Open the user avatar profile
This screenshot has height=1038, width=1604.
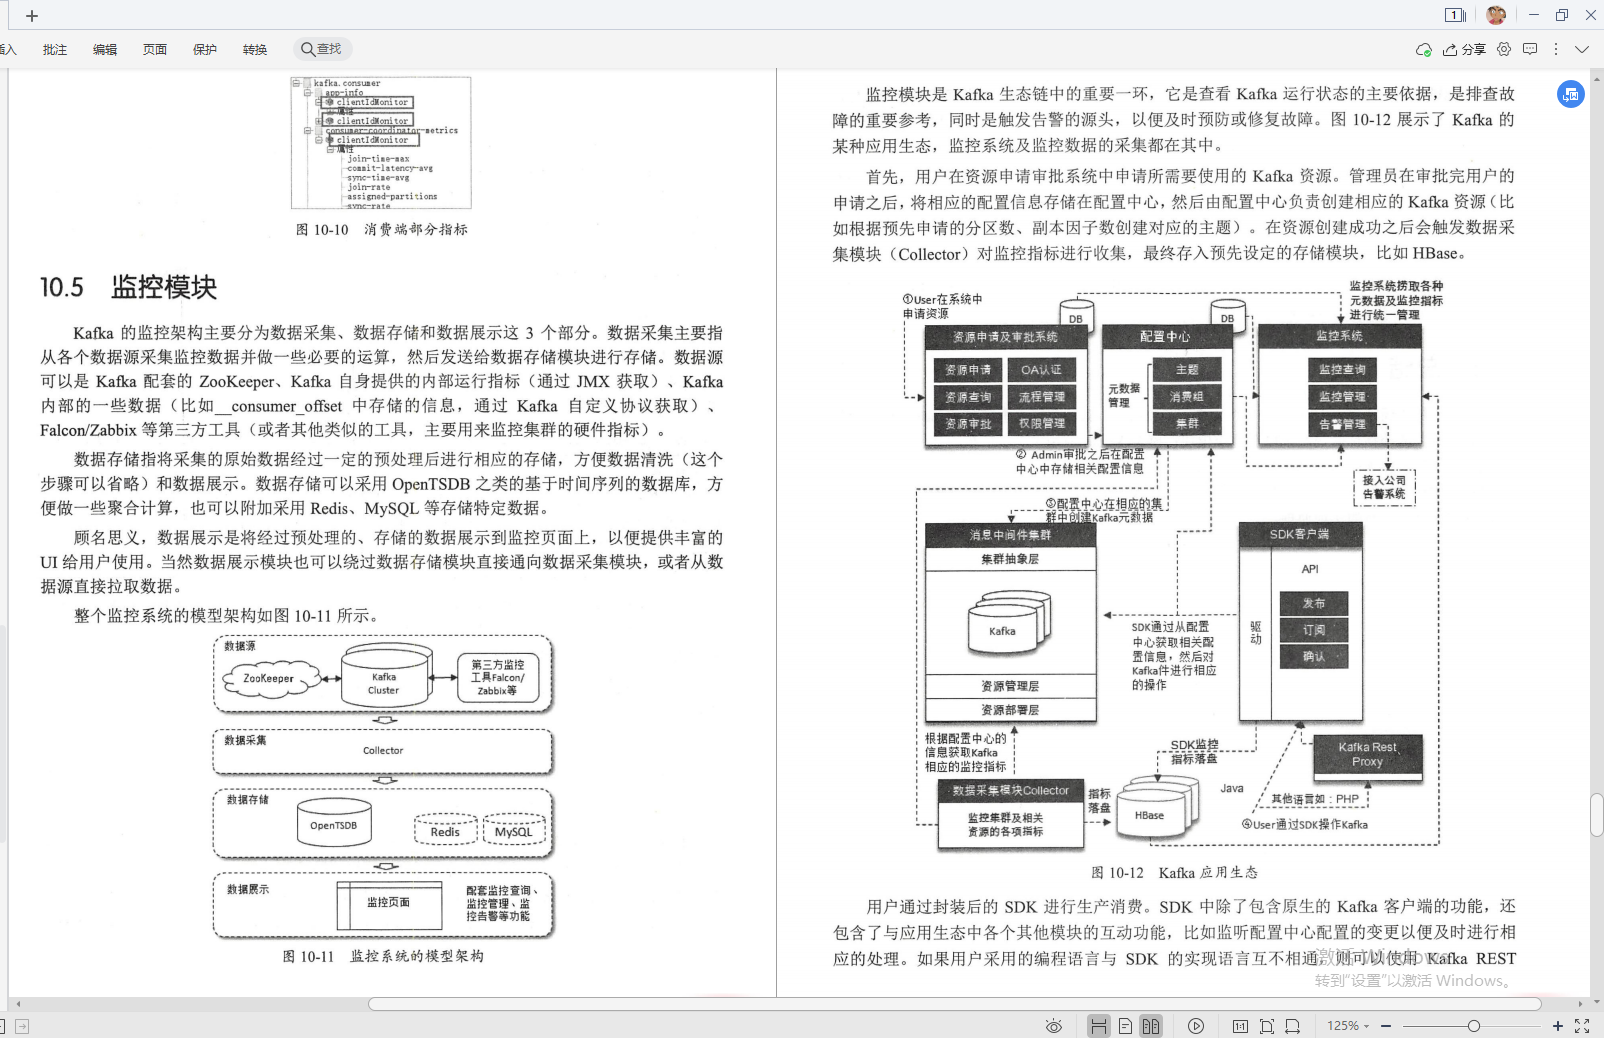(1496, 15)
